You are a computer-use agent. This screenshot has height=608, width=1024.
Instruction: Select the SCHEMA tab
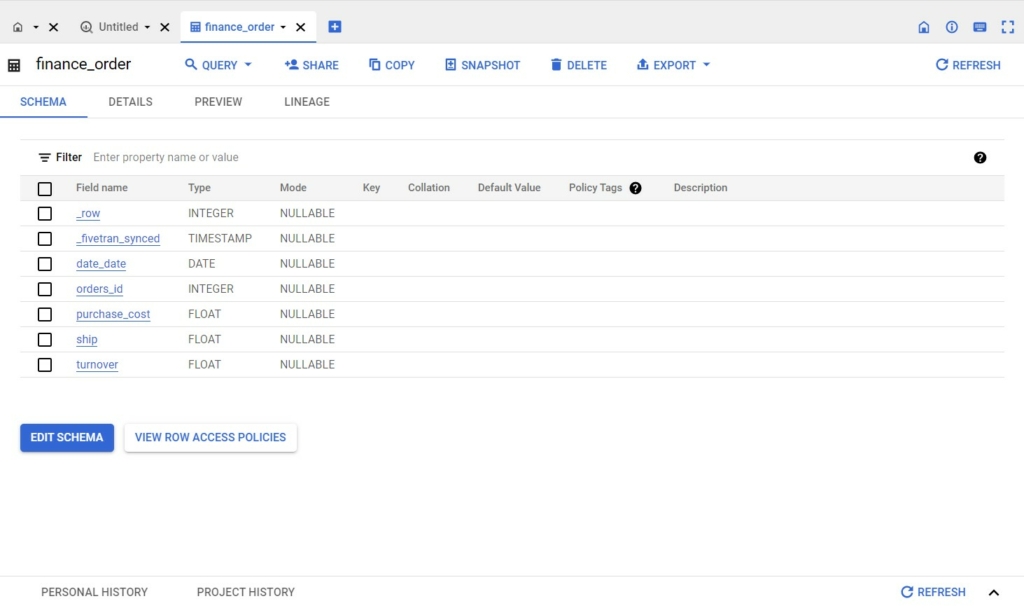(43, 102)
